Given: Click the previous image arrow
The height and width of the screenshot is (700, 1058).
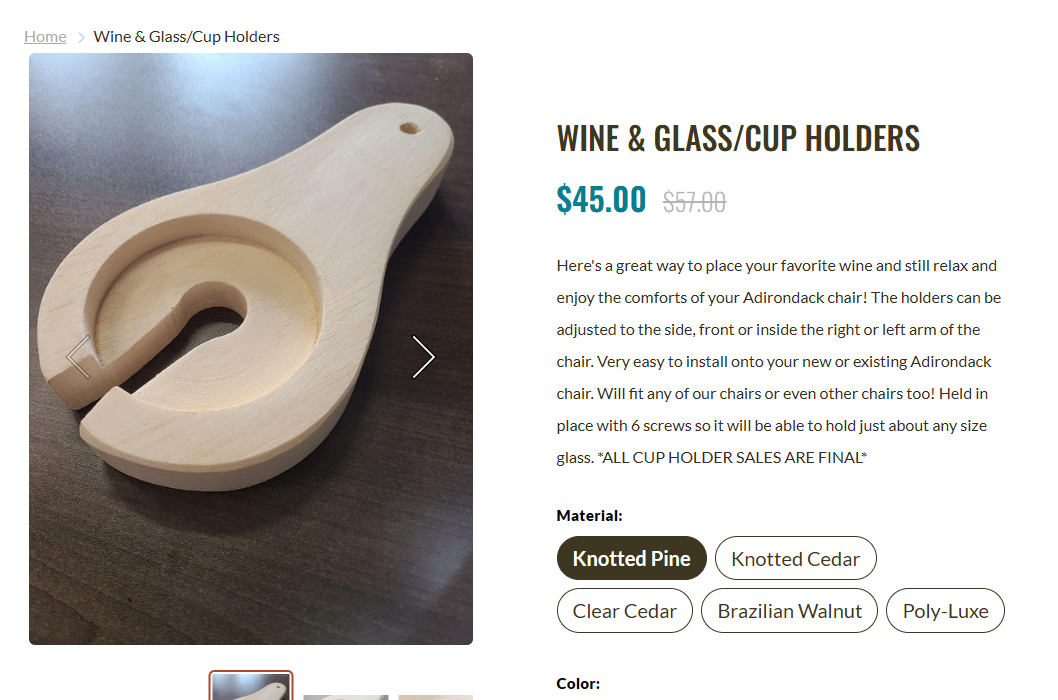Looking at the screenshot, I should pos(79,357).
